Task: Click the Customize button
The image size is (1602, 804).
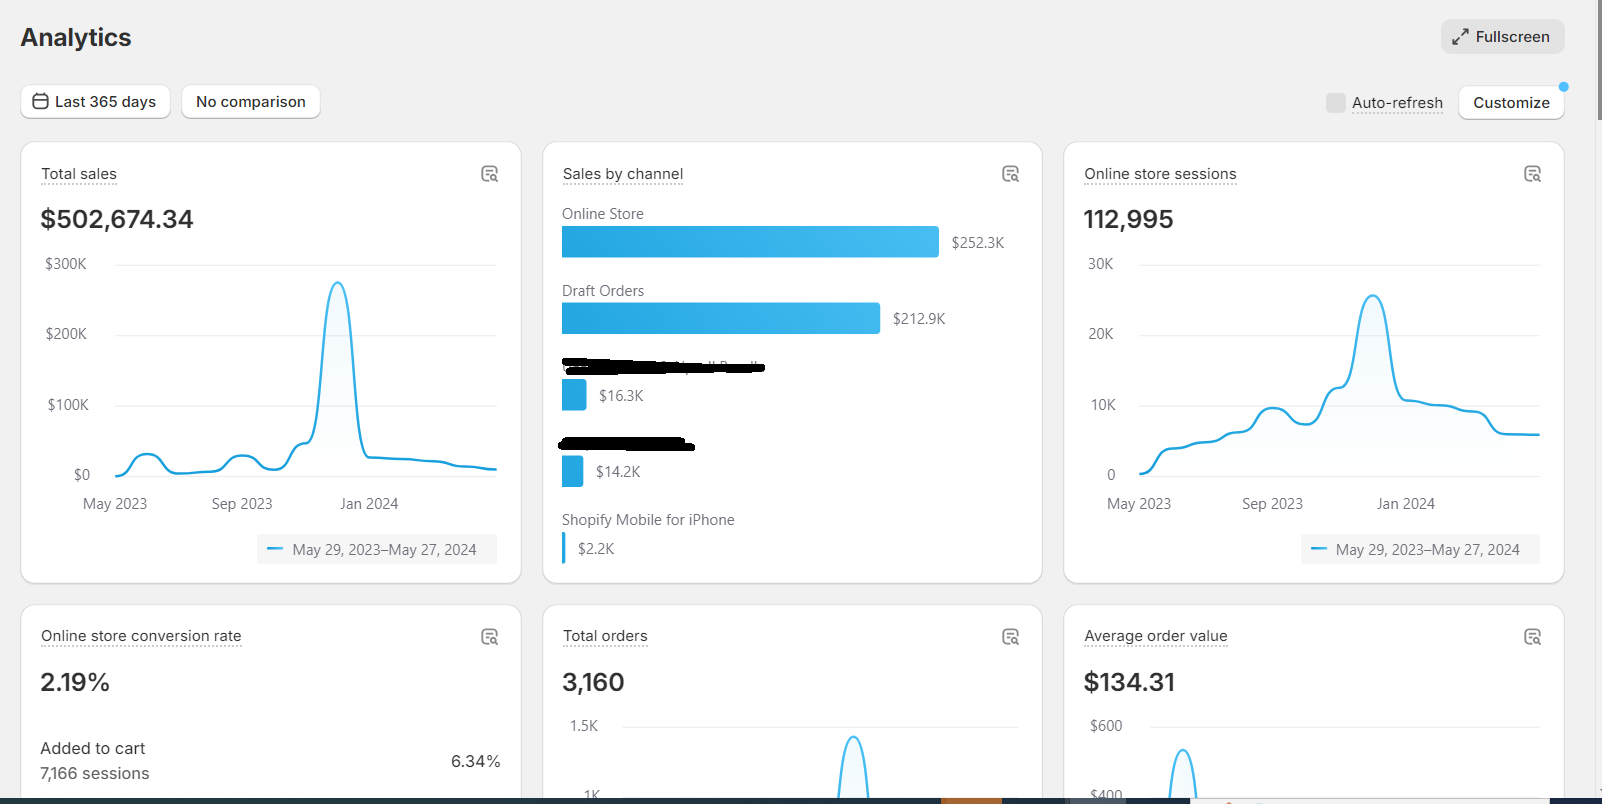Action: pyautogui.click(x=1510, y=103)
